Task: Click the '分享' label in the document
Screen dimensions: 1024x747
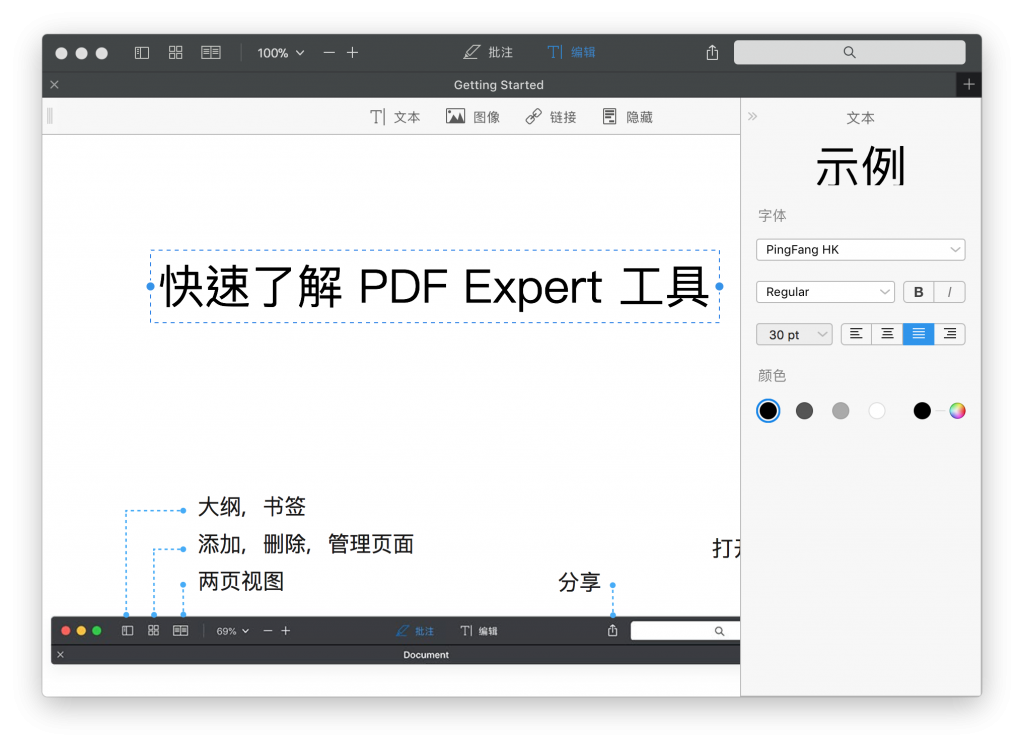Action: click(x=579, y=582)
